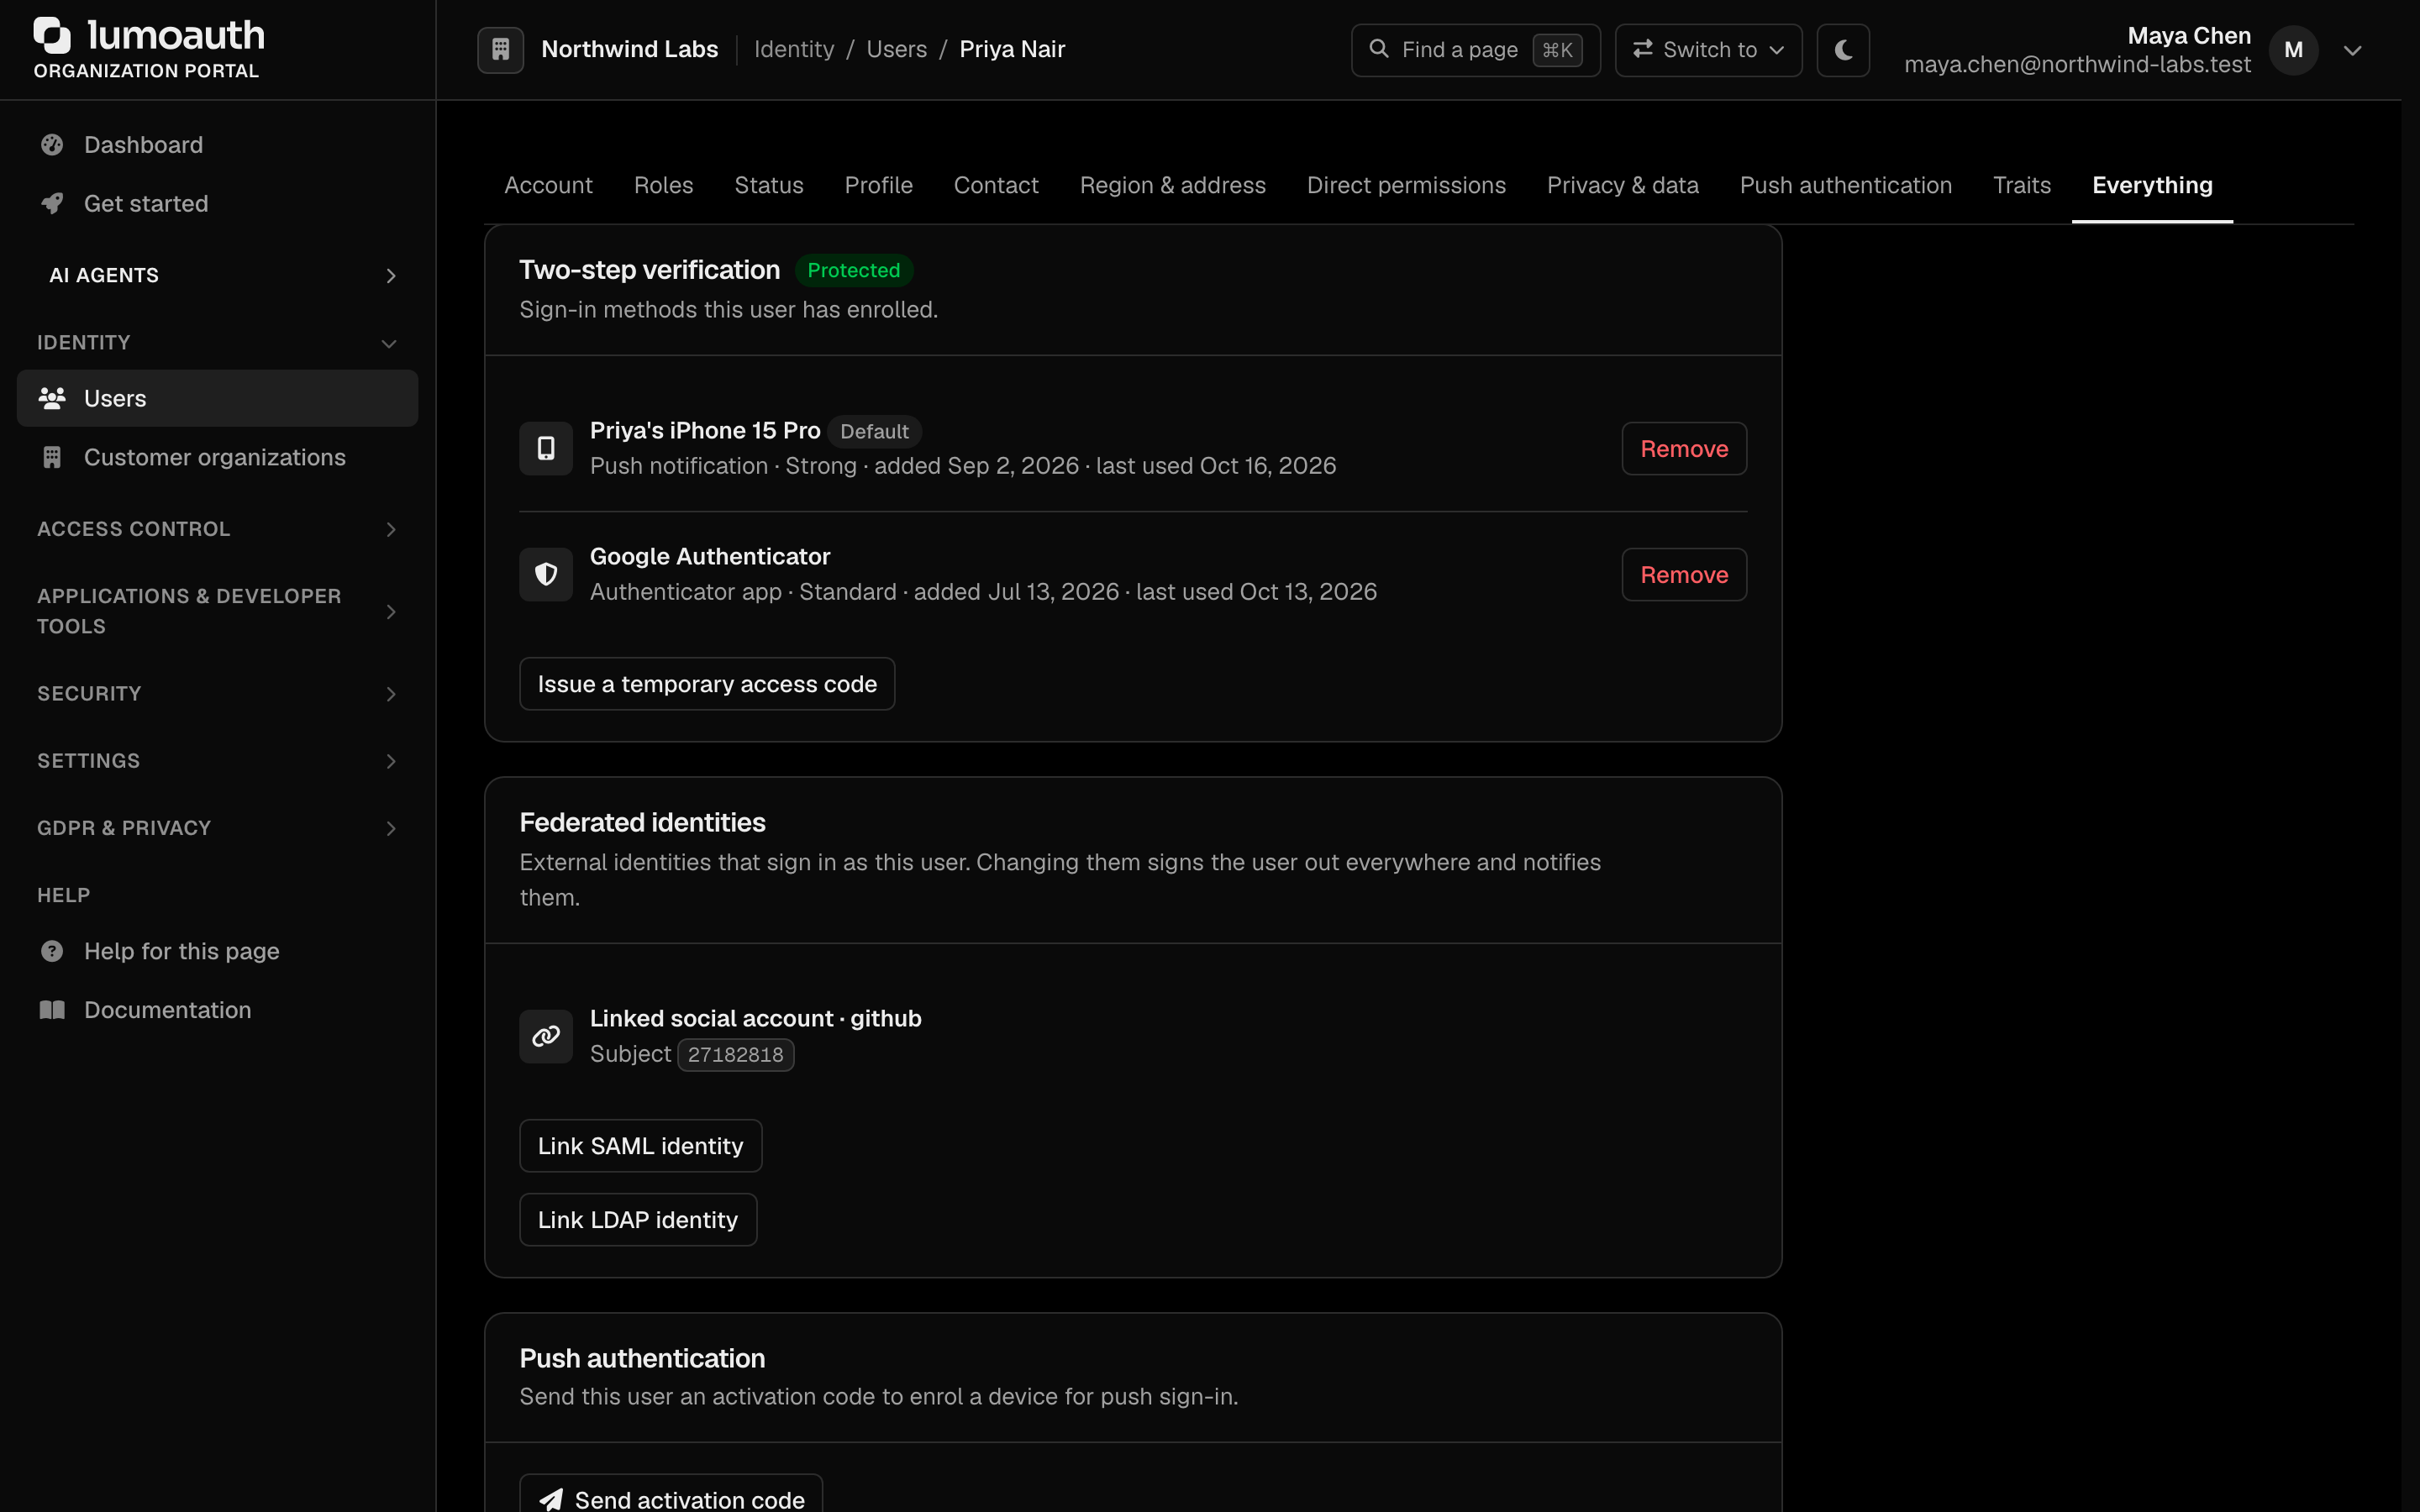Click the Two-step verification heading
Screen dimensions: 2420x1512
pyautogui.click(x=649, y=270)
